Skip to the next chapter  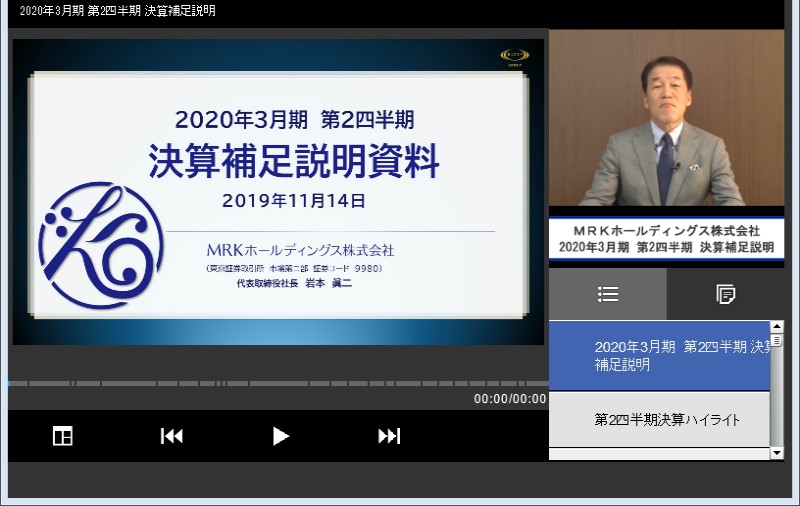coord(389,436)
